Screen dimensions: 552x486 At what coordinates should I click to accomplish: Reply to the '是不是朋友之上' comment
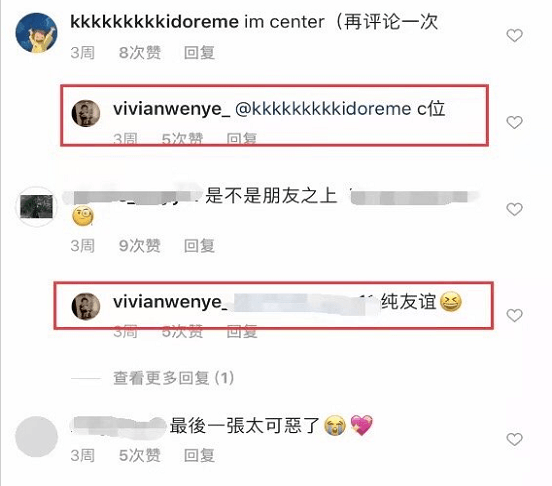pyautogui.click(x=199, y=246)
